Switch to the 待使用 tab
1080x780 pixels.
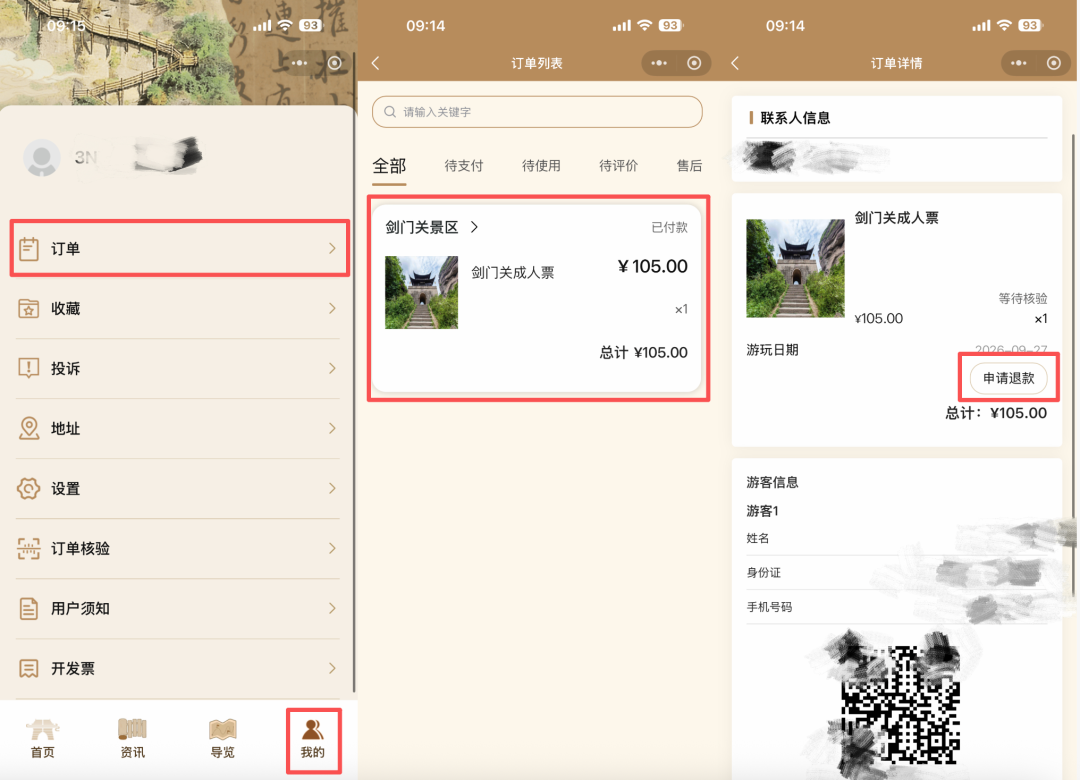[541, 166]
